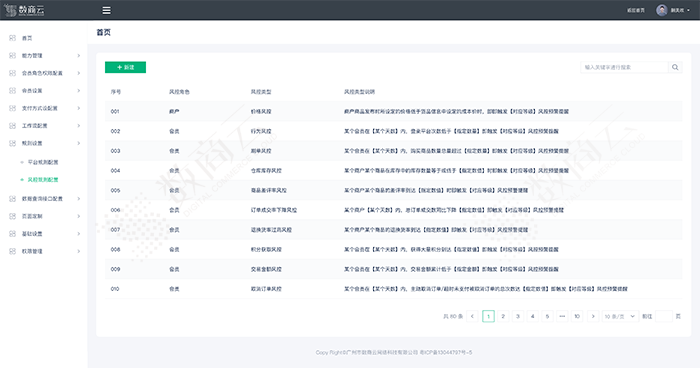Click the pagination ellipsis button
Viewport: 700px width, 368px height.
[562, 316]
